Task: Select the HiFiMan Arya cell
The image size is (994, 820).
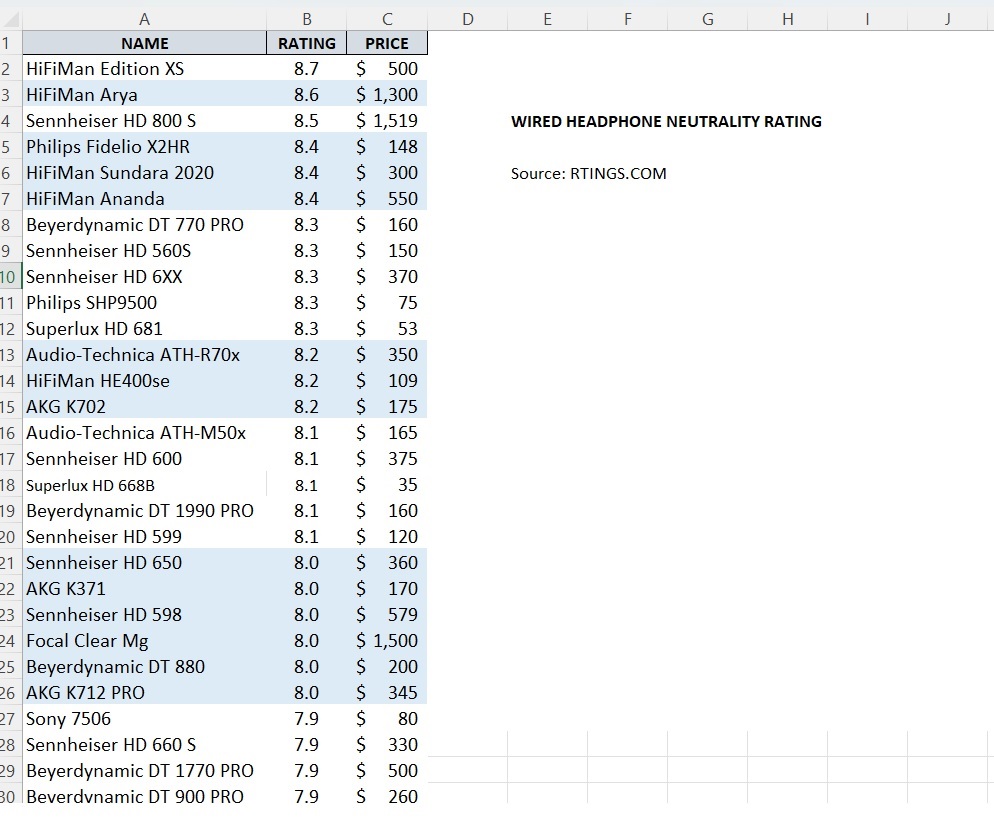Action: point(145,94)
